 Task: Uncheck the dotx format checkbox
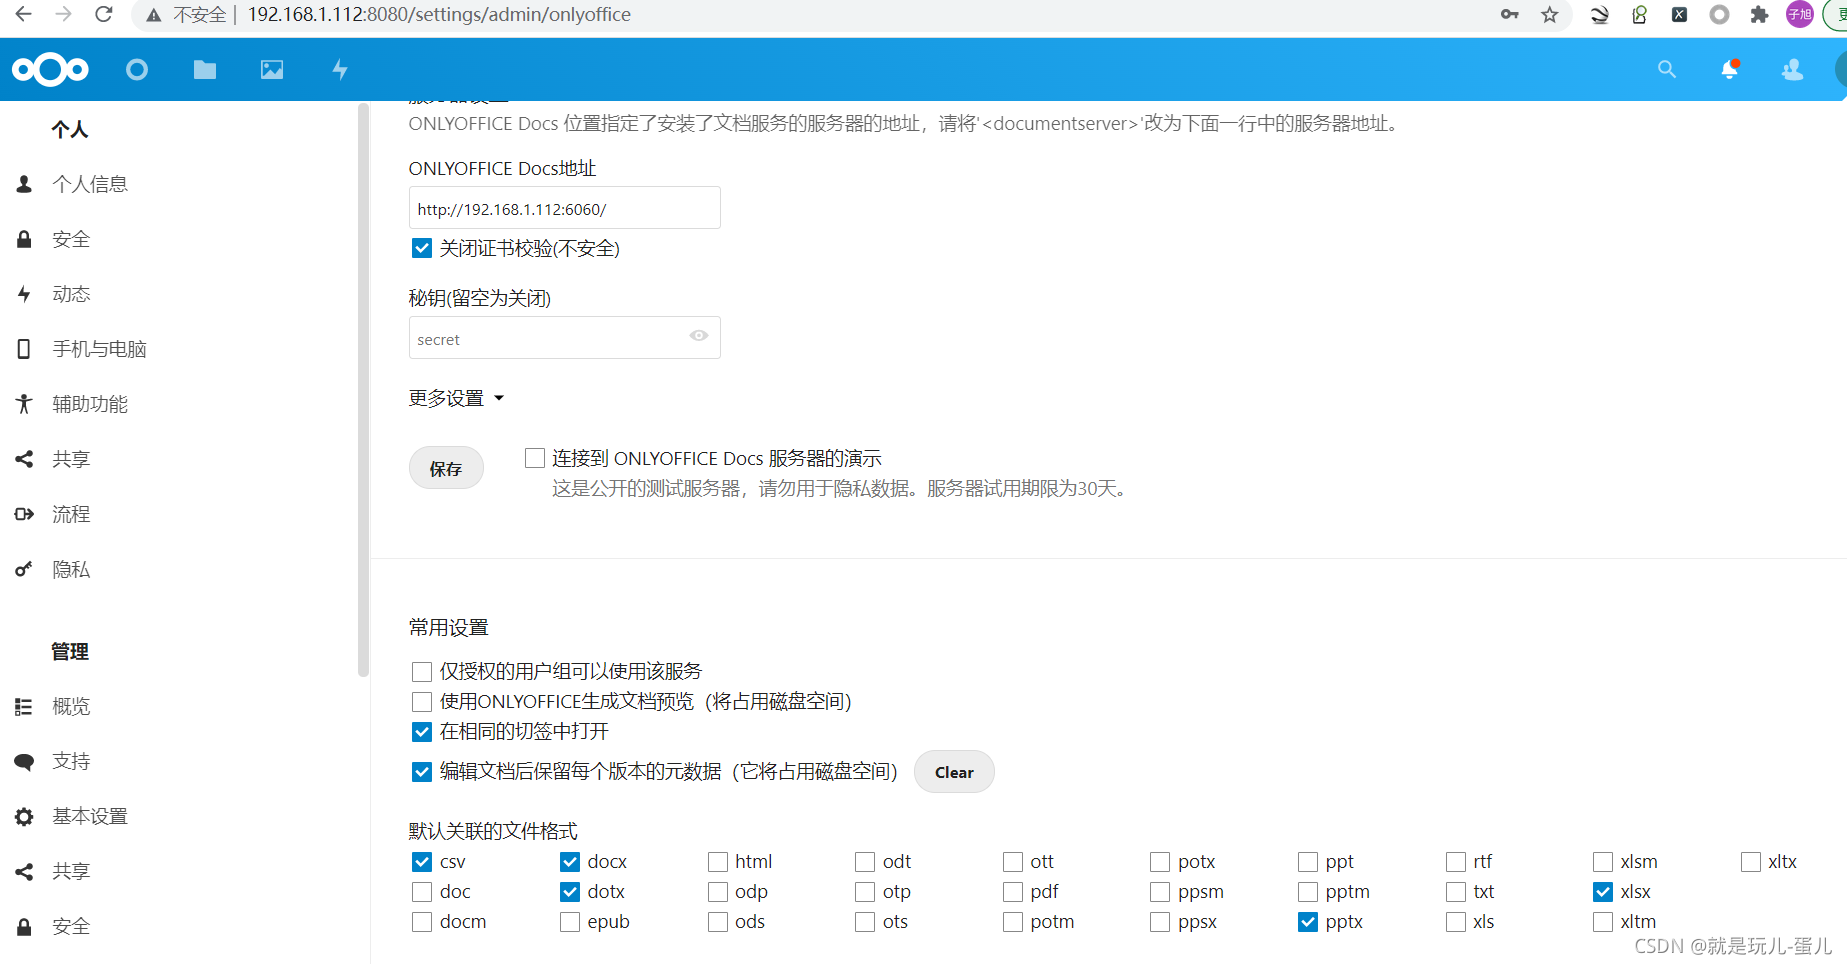click(570, 891)
